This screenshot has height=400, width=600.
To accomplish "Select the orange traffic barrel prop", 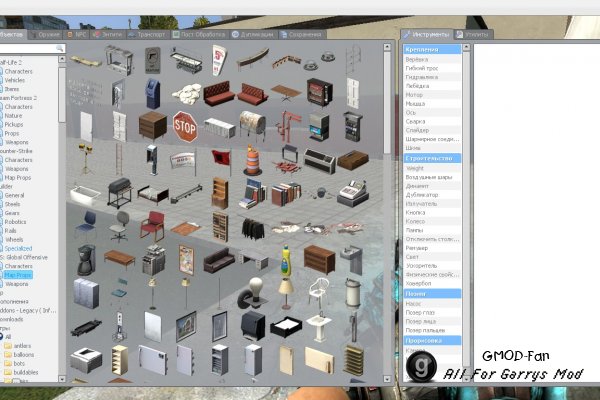I will [x=253, y=160].
